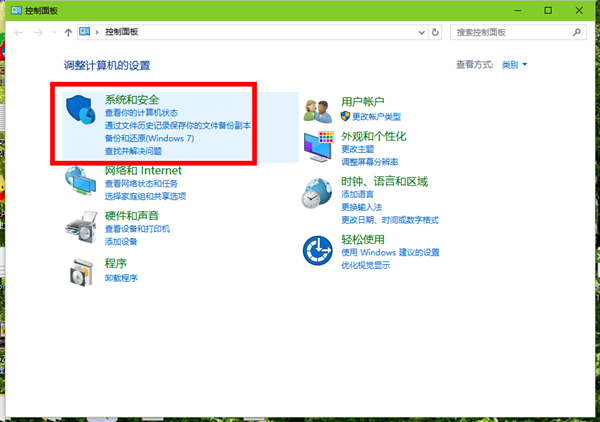Open the Network and Internet globe icon

(80, 181)
